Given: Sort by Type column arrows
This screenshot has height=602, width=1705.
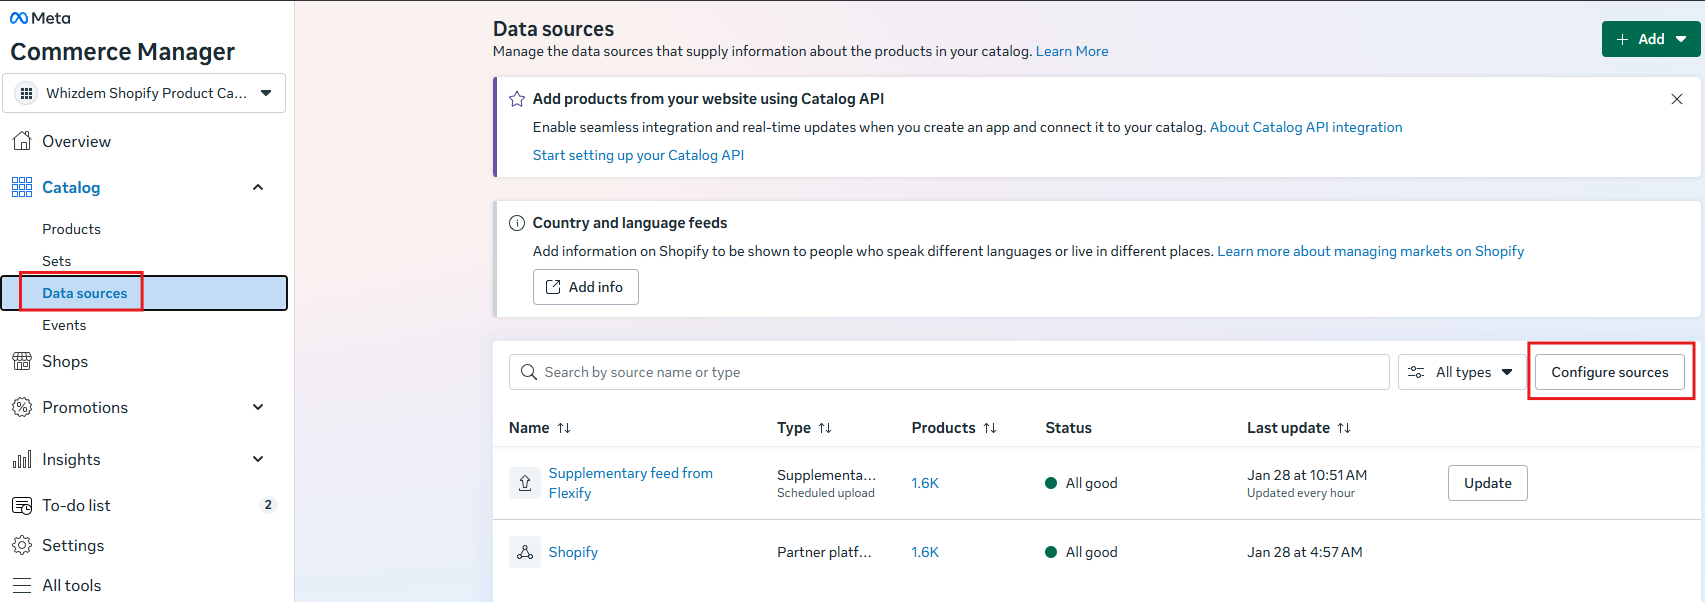Looking at the screenshot, I should click(825, 428).
